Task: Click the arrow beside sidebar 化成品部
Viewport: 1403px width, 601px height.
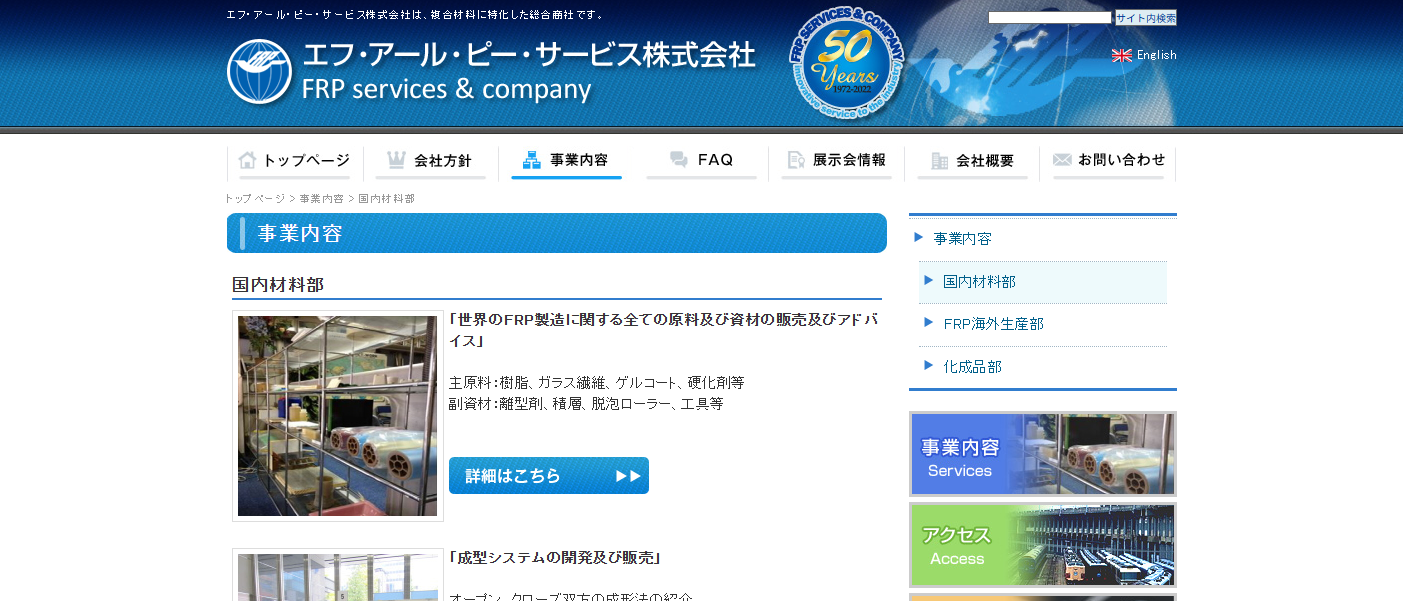Action: [x=928, y=366]
